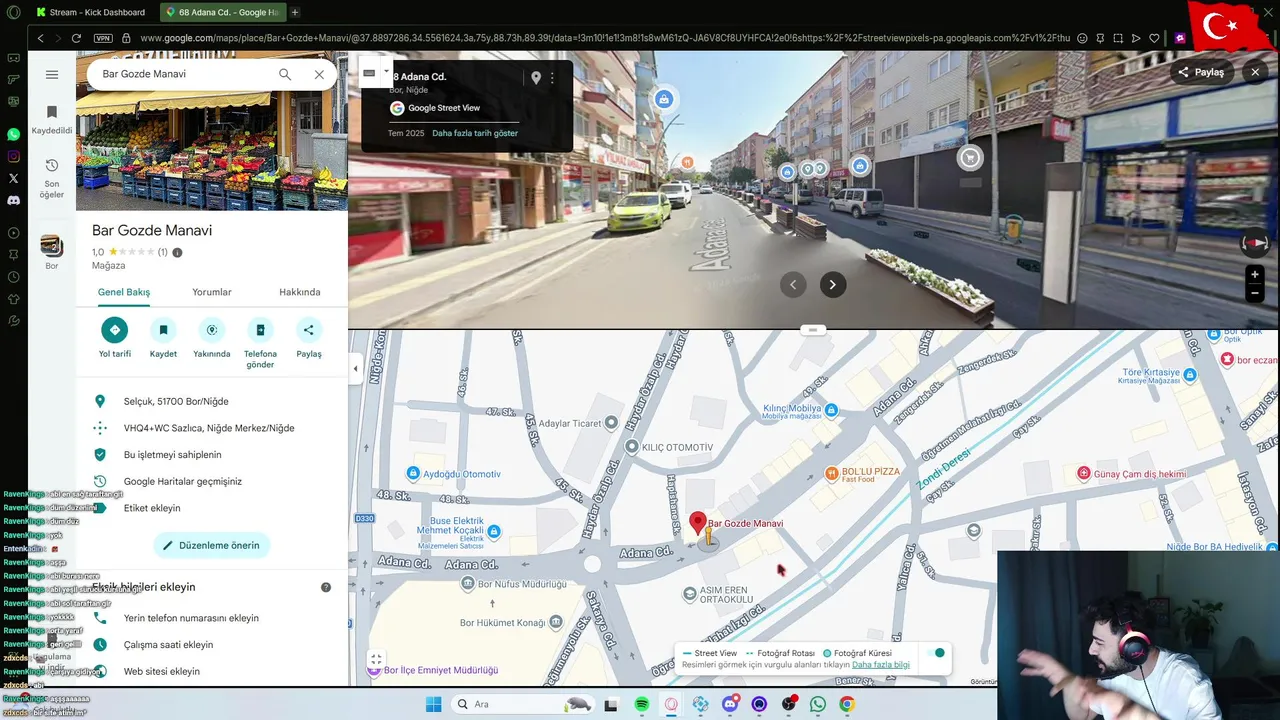The height and width of the screenshot is (720, 1280).
Task: Click Aydoğdu Otomotiv marker on map
Action: (413, 473)
